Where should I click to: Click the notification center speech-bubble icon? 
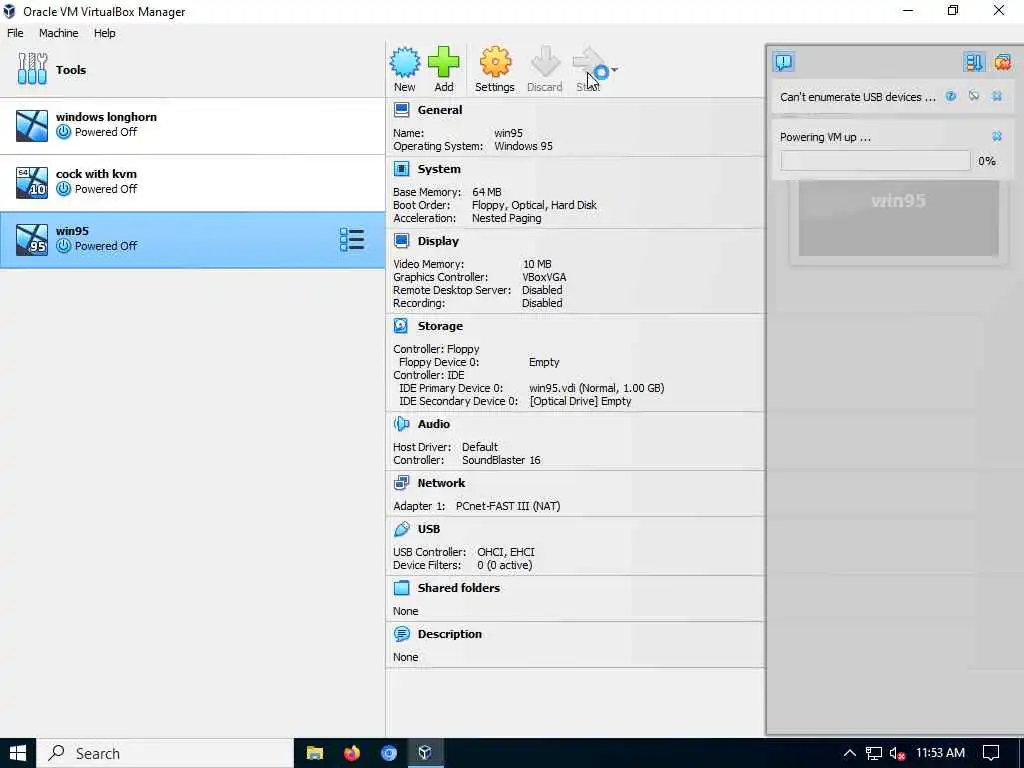(784, 62)
